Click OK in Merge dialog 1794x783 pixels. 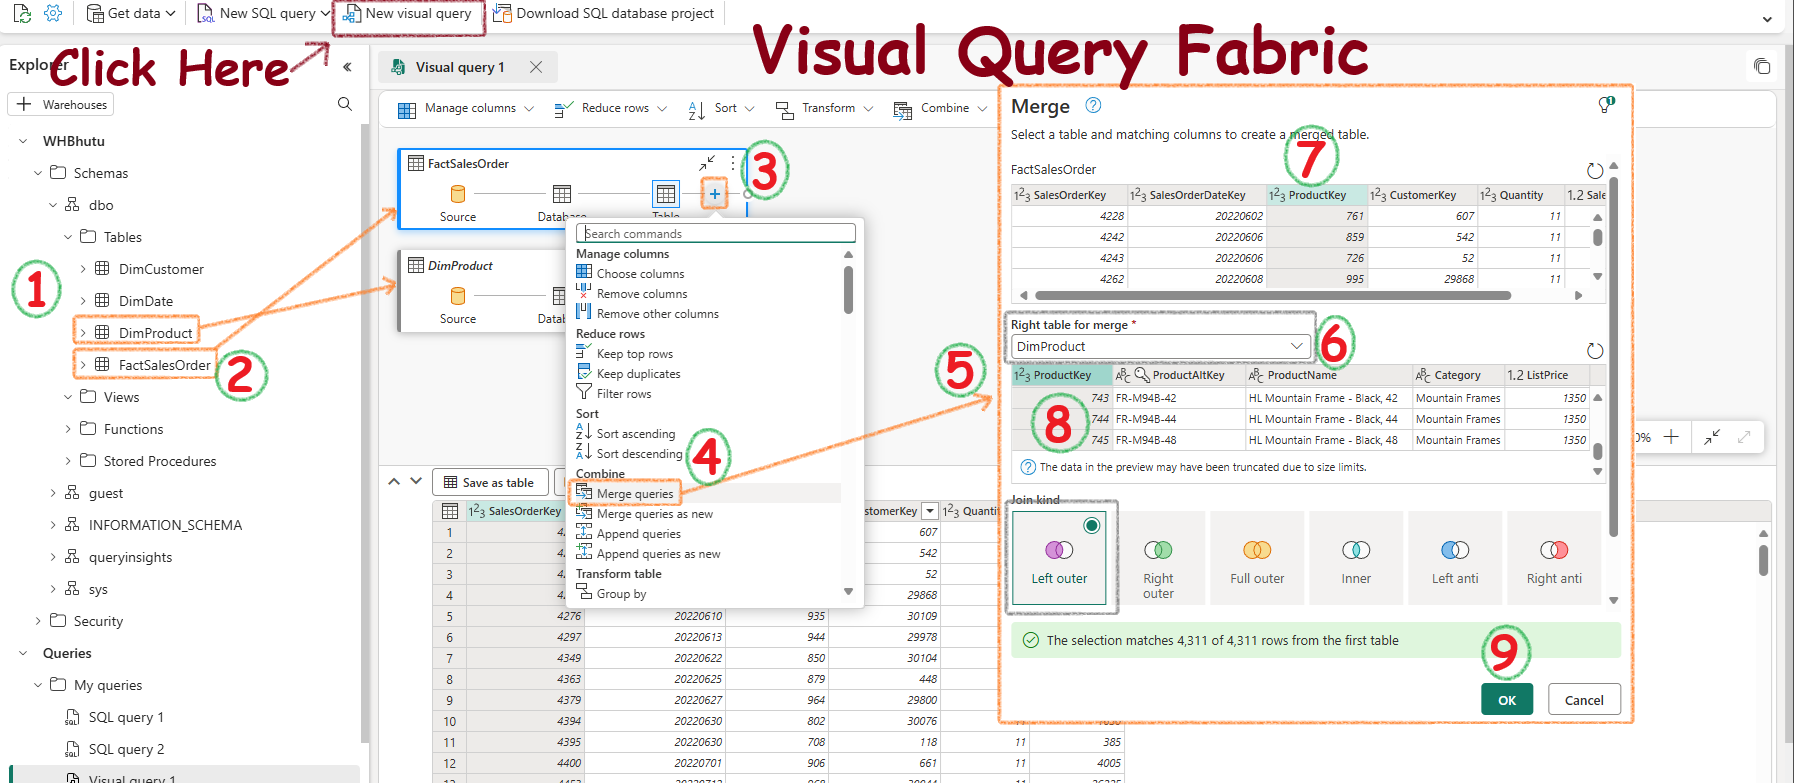click(1507, 700)
